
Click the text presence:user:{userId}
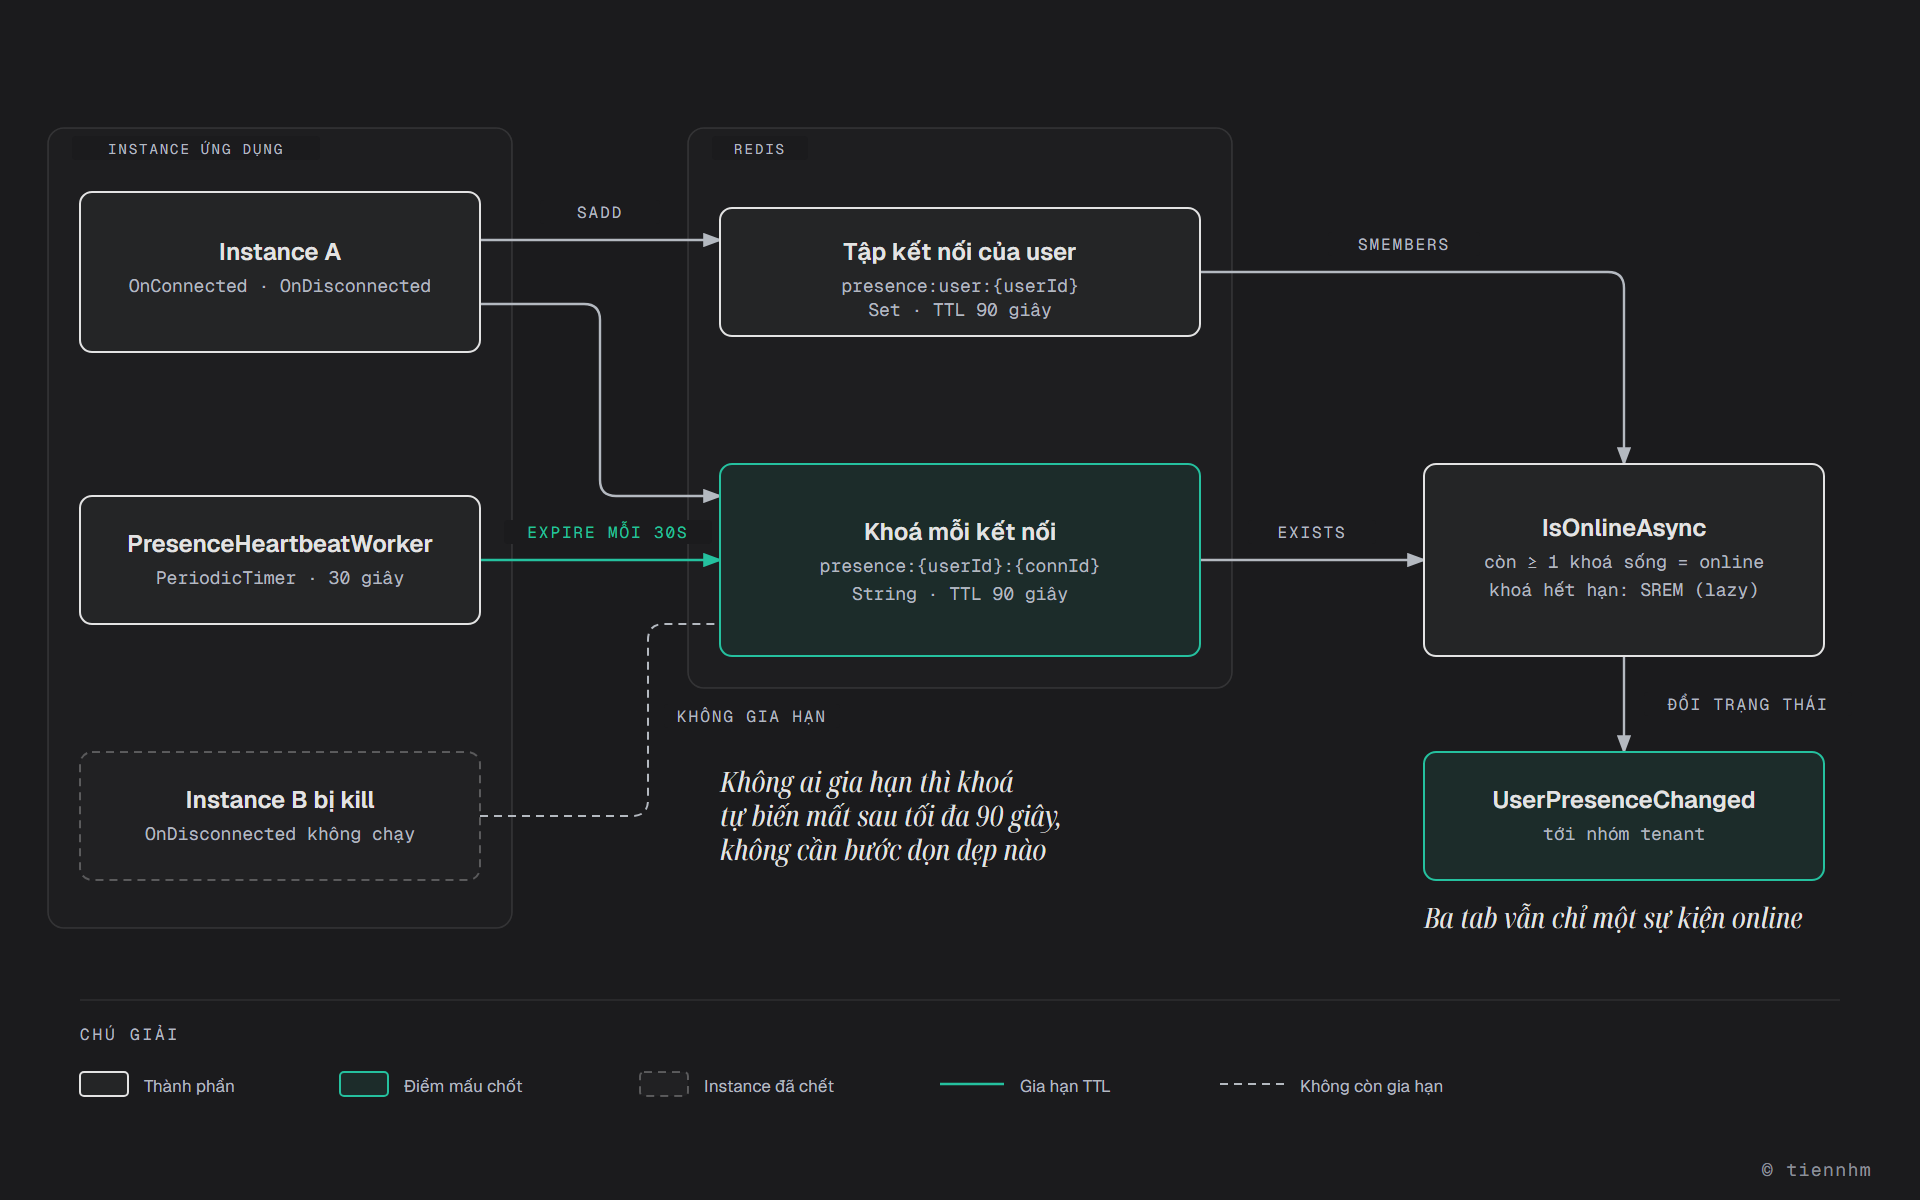(960, 286)
